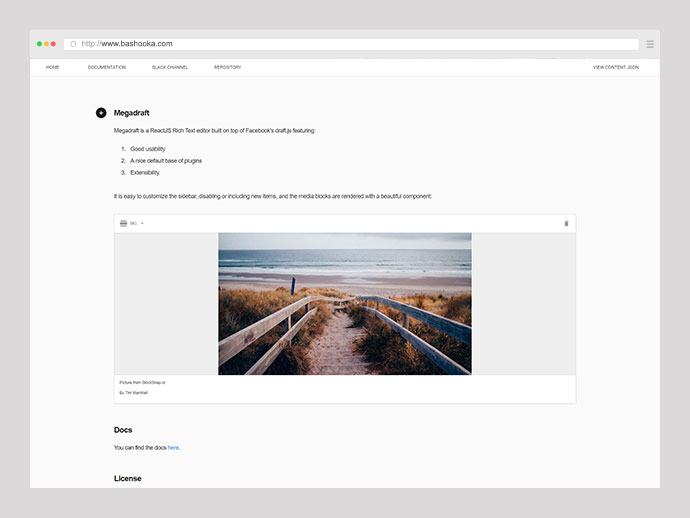The image size is (690, 518).
Task: Click the address bar URL field
Action: [351, 44]
